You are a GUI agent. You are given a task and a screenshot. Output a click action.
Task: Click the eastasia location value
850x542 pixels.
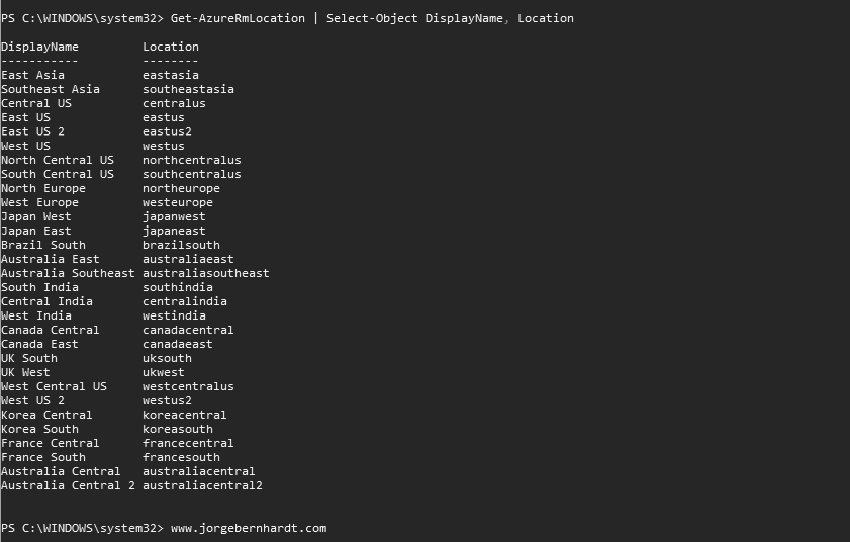tap(171, 75)
